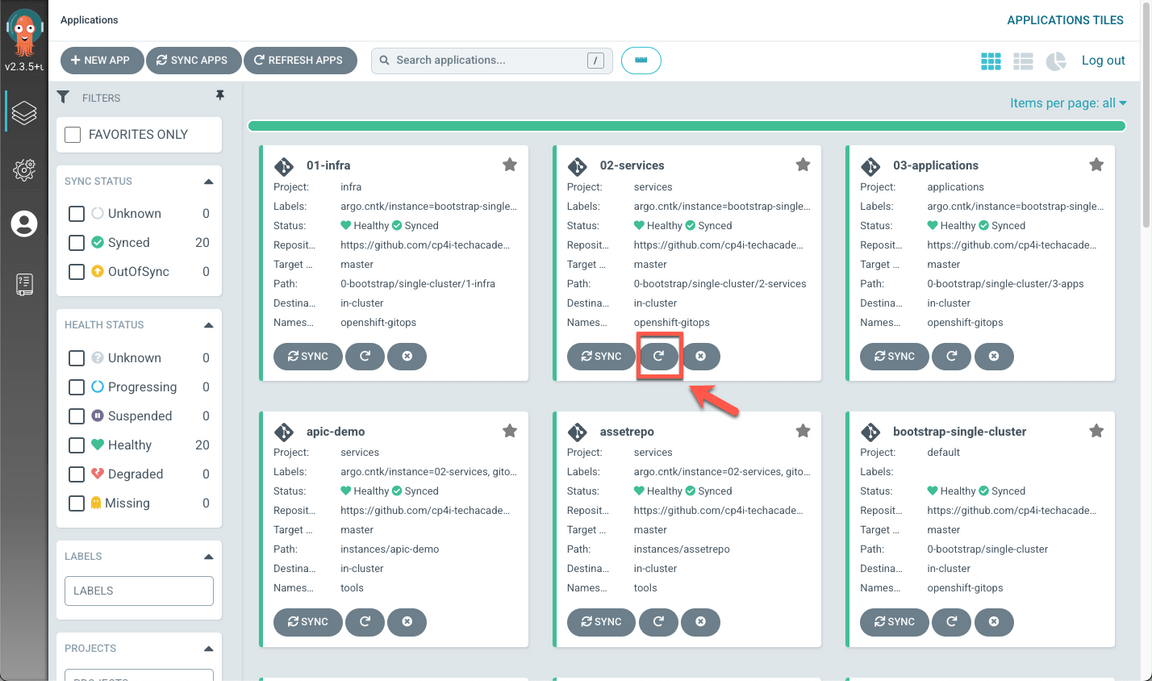
Task: Collapse the Sync Status filter section
Action: [x=208, y=182]
